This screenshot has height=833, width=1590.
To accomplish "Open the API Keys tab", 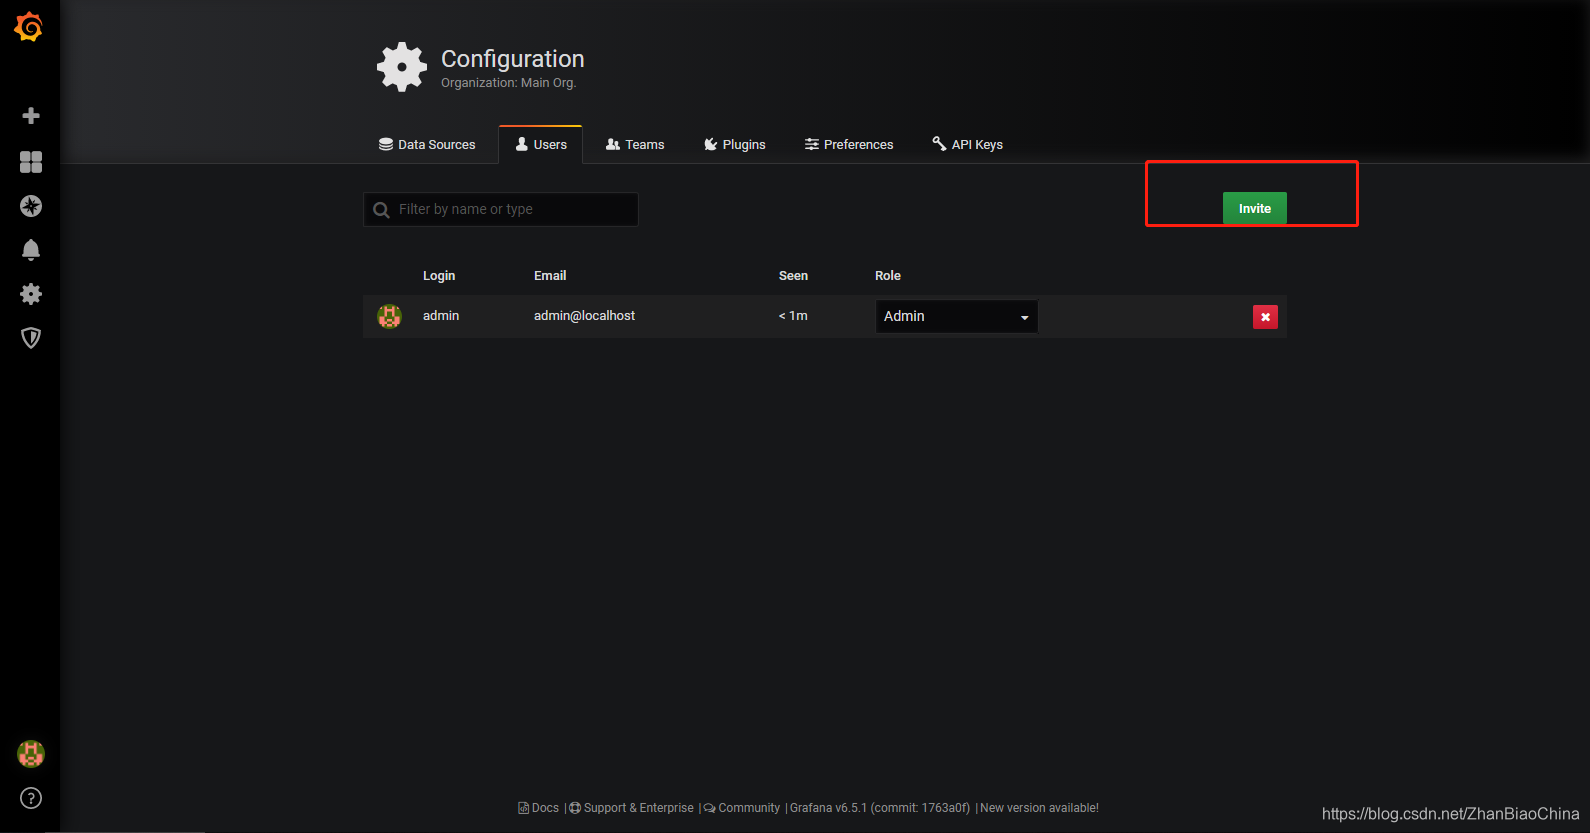I will click(968, 145).
